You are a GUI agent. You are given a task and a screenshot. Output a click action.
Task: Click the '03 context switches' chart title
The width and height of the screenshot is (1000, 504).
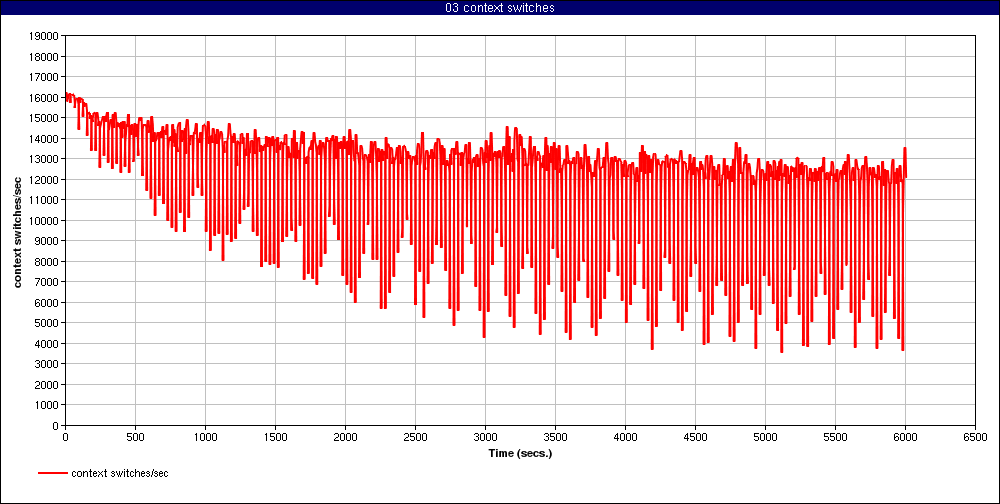tap(500, 8)
